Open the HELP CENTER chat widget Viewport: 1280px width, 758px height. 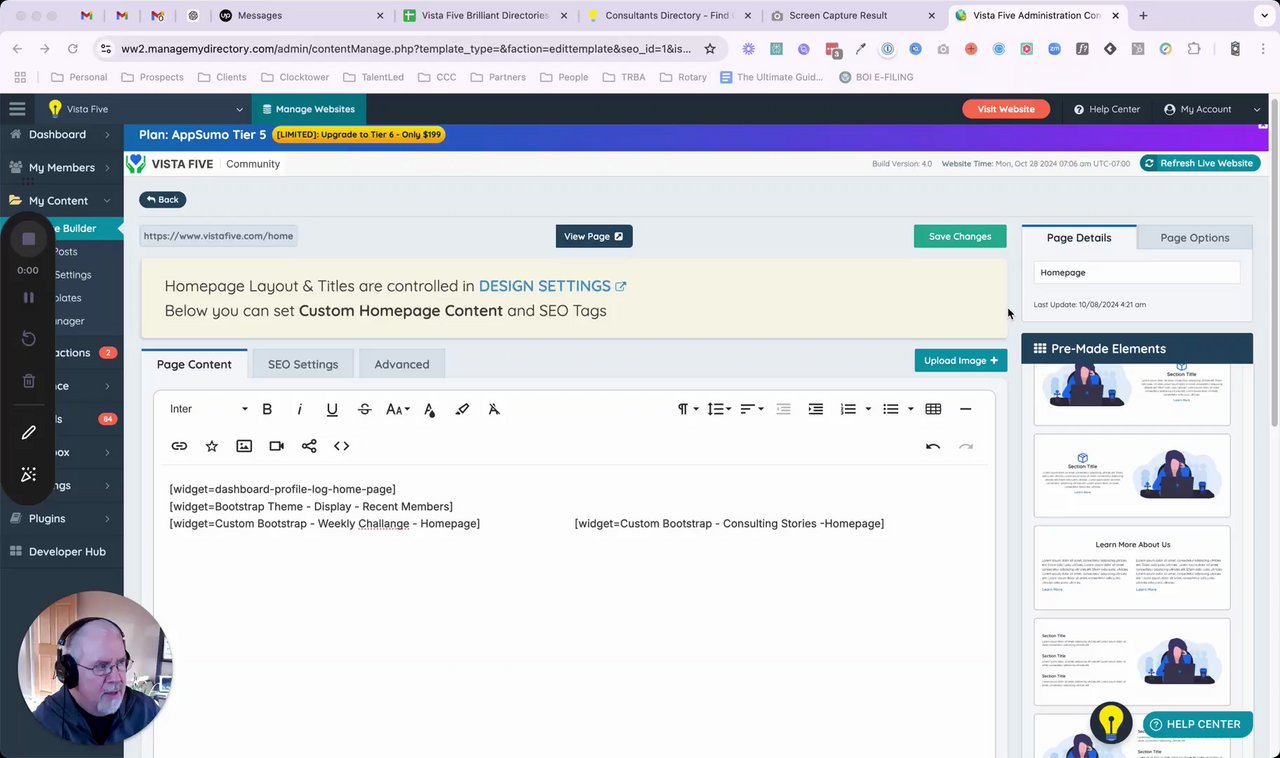(x=1197, y=724)
